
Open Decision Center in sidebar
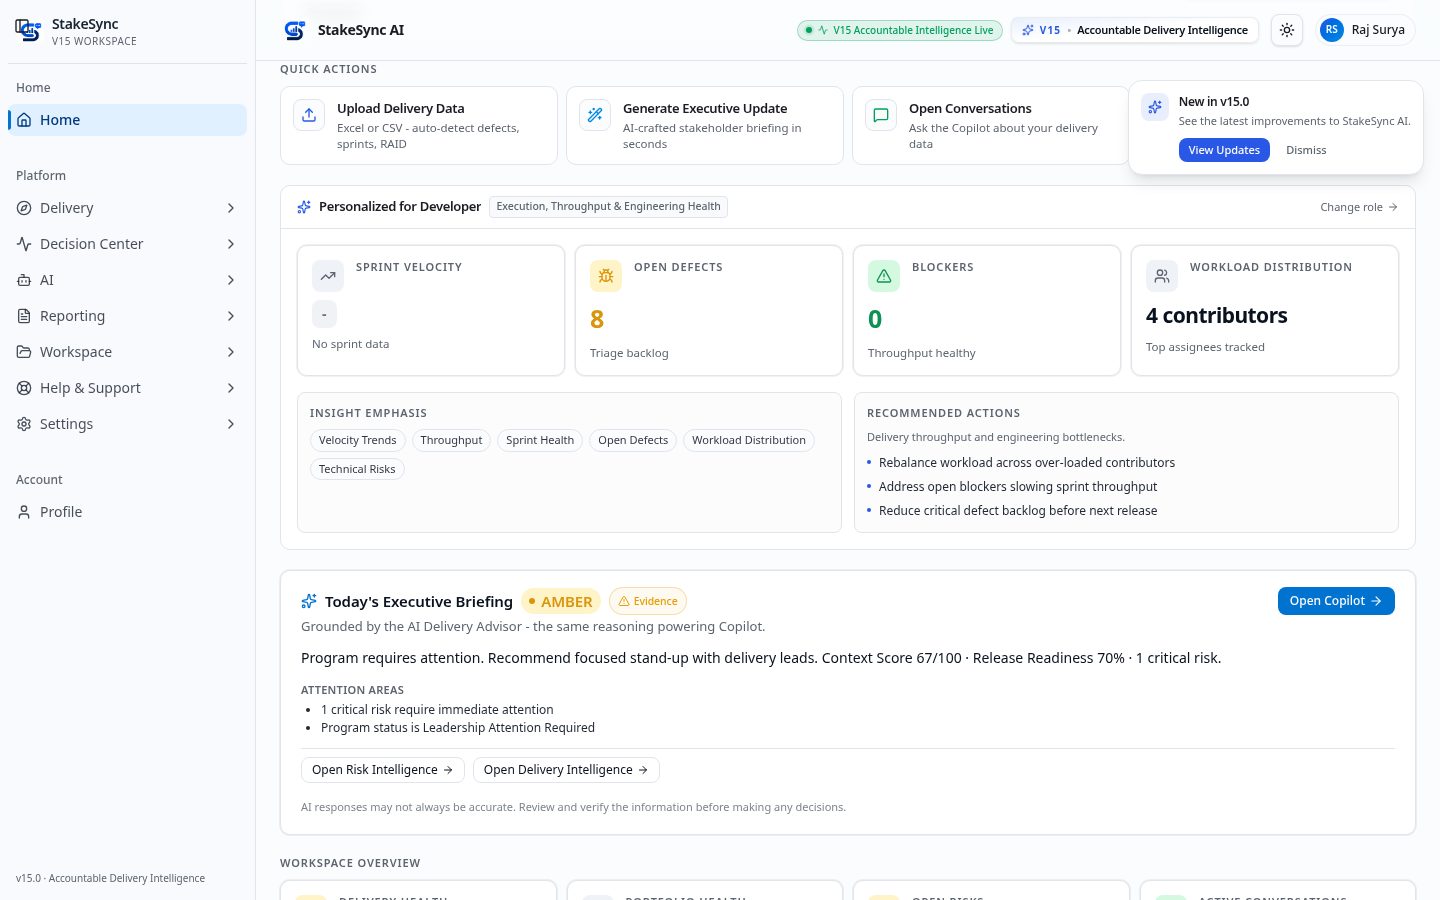click(127, 244)
